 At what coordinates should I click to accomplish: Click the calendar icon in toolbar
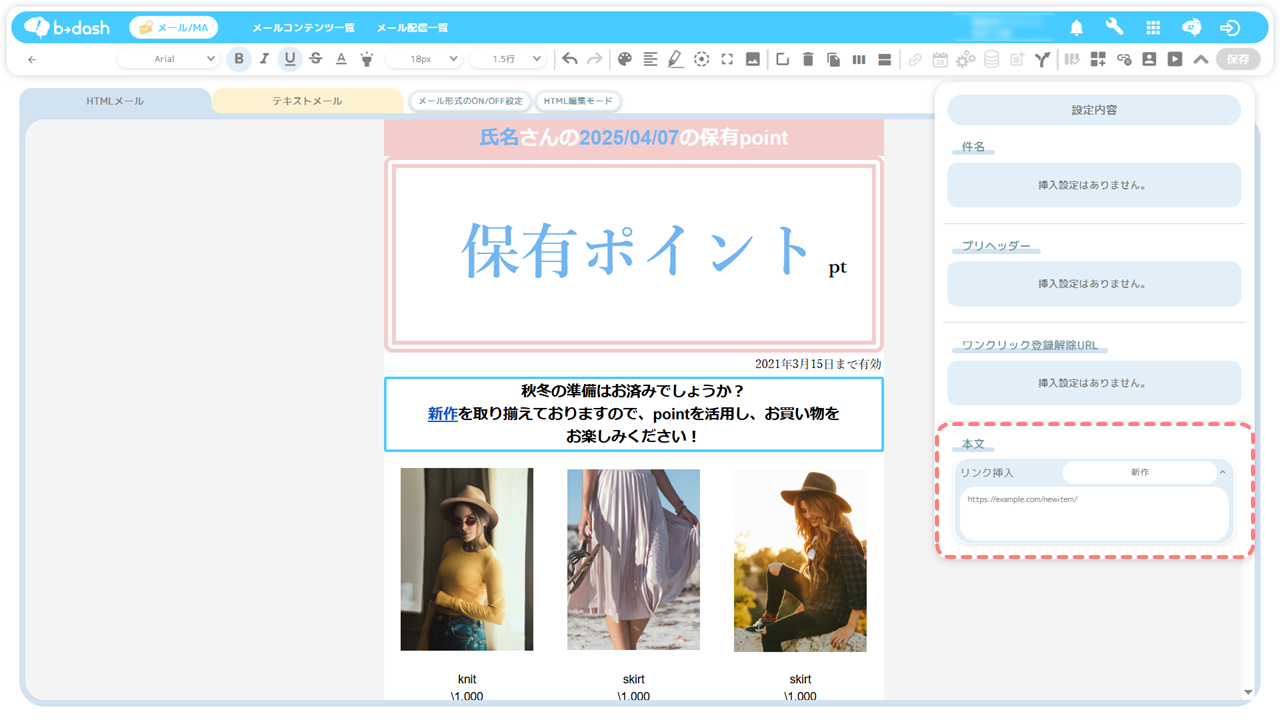(x=940, y=59)
